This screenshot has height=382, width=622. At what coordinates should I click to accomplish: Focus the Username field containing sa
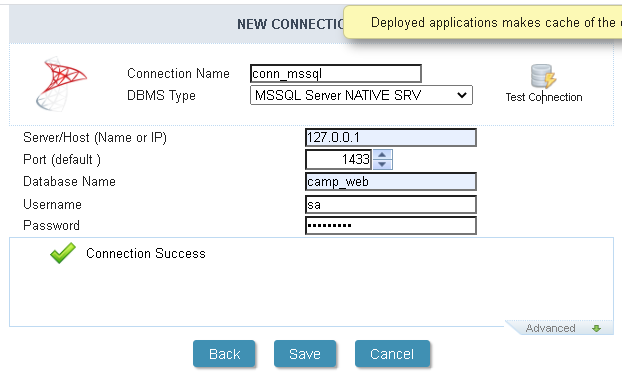point(391,205)
